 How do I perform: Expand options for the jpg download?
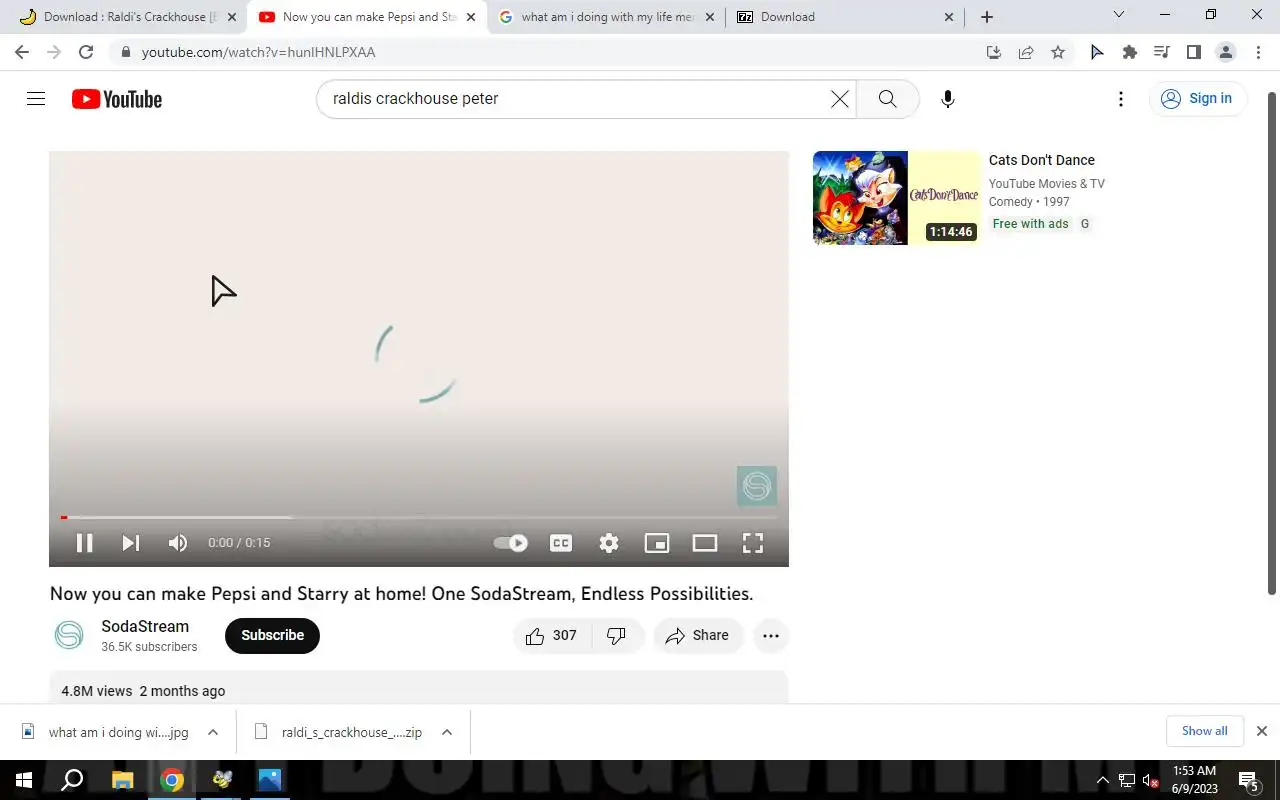[213, 732]
